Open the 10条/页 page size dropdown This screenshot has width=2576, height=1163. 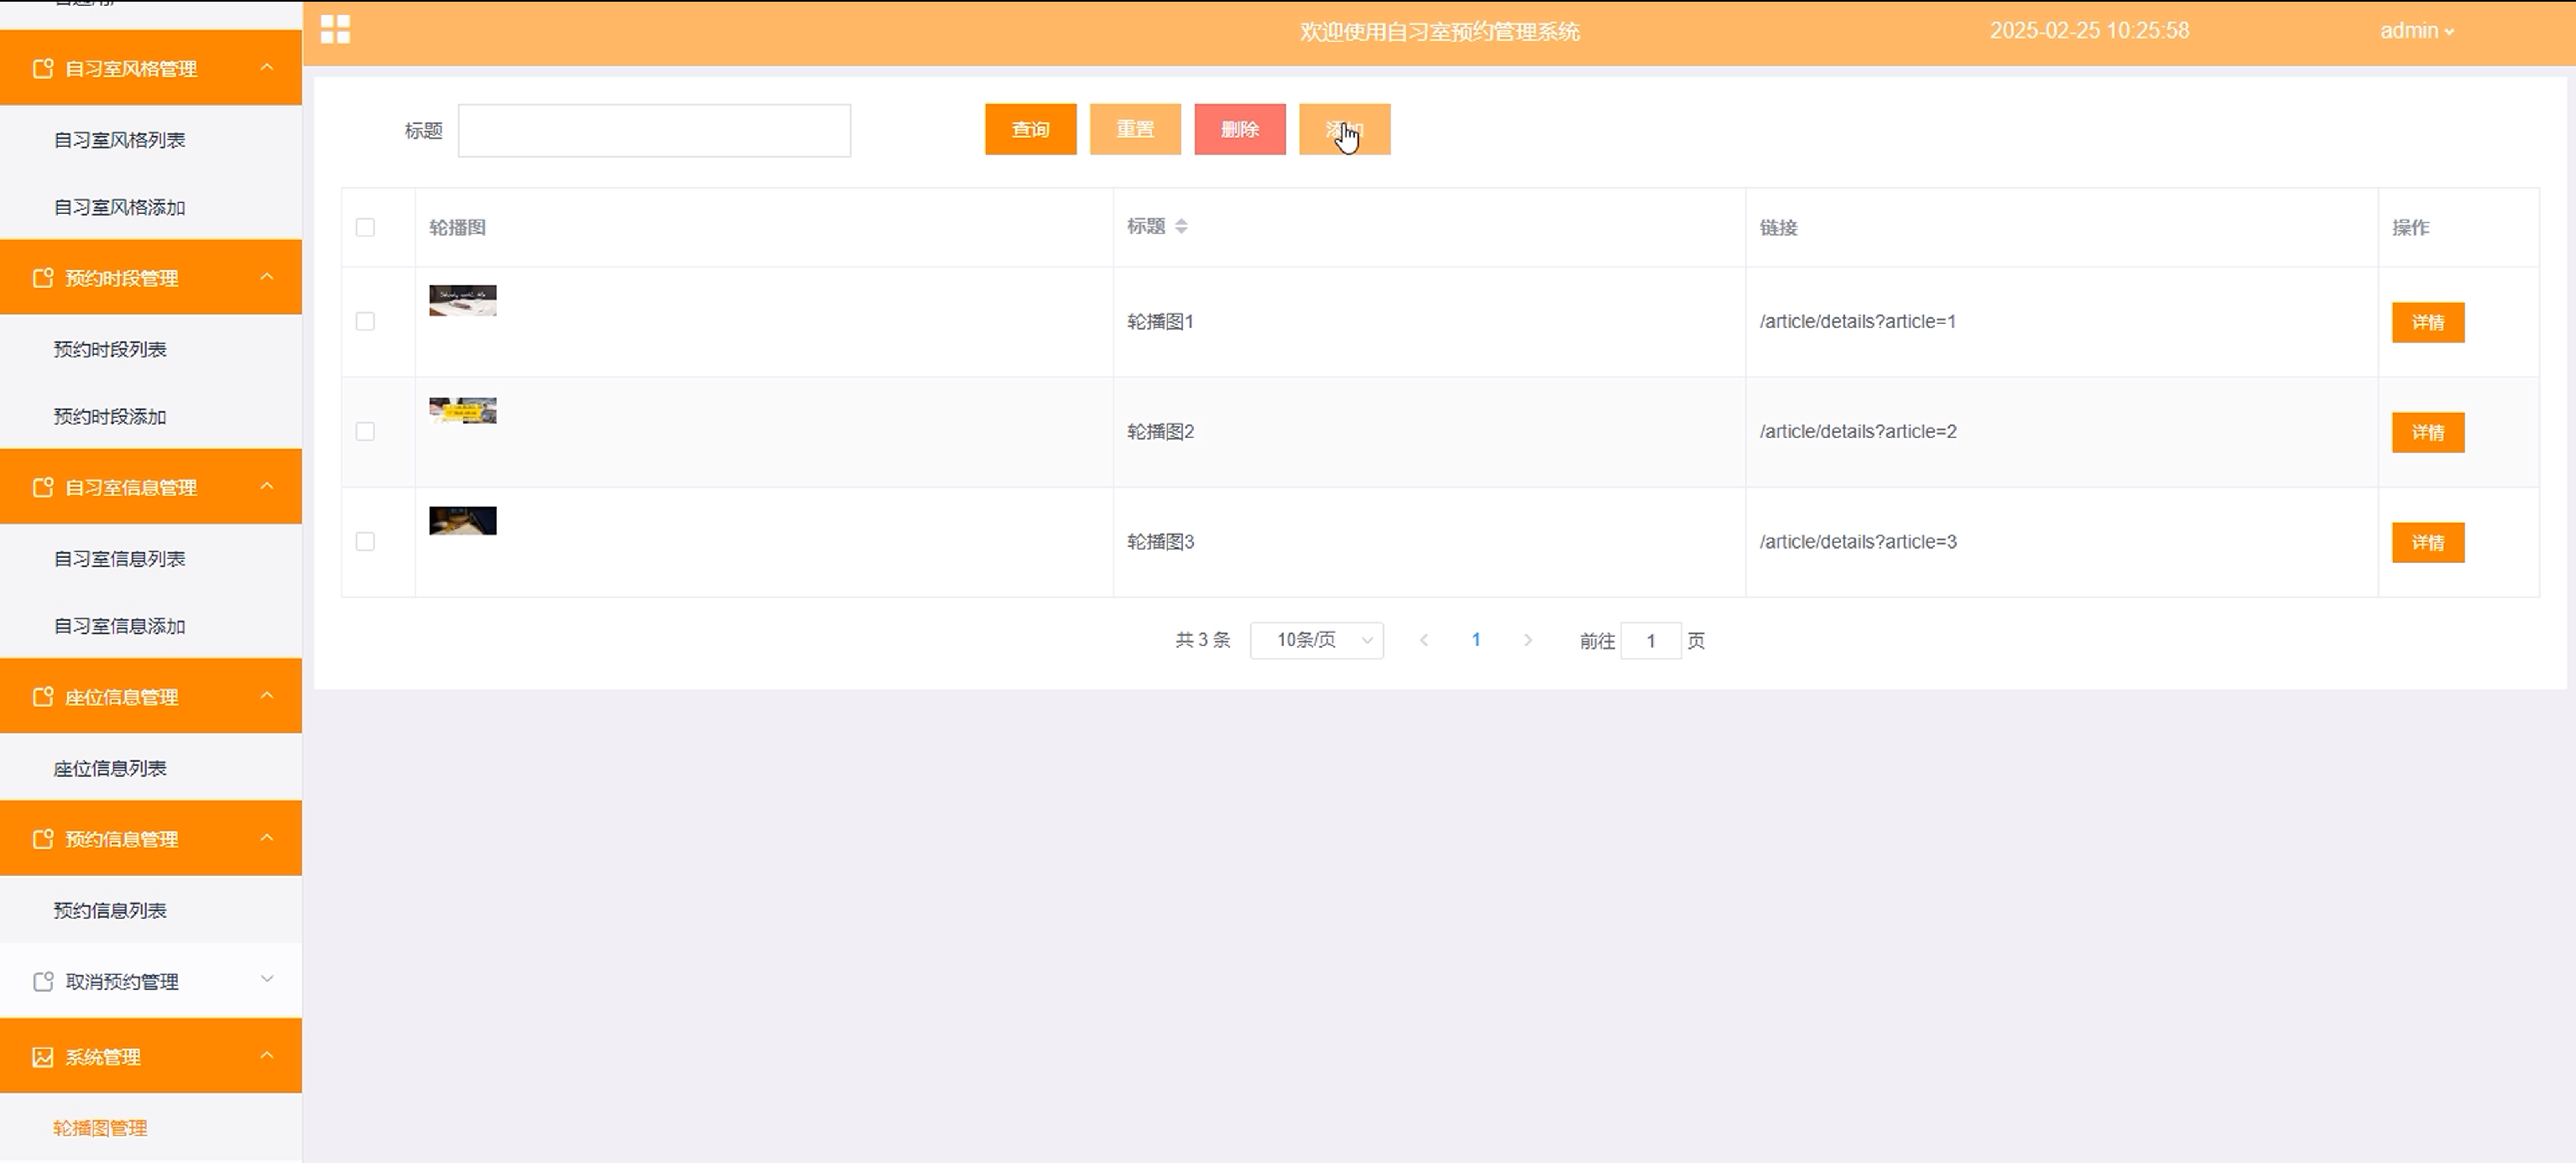click(x=1316, y=640)
